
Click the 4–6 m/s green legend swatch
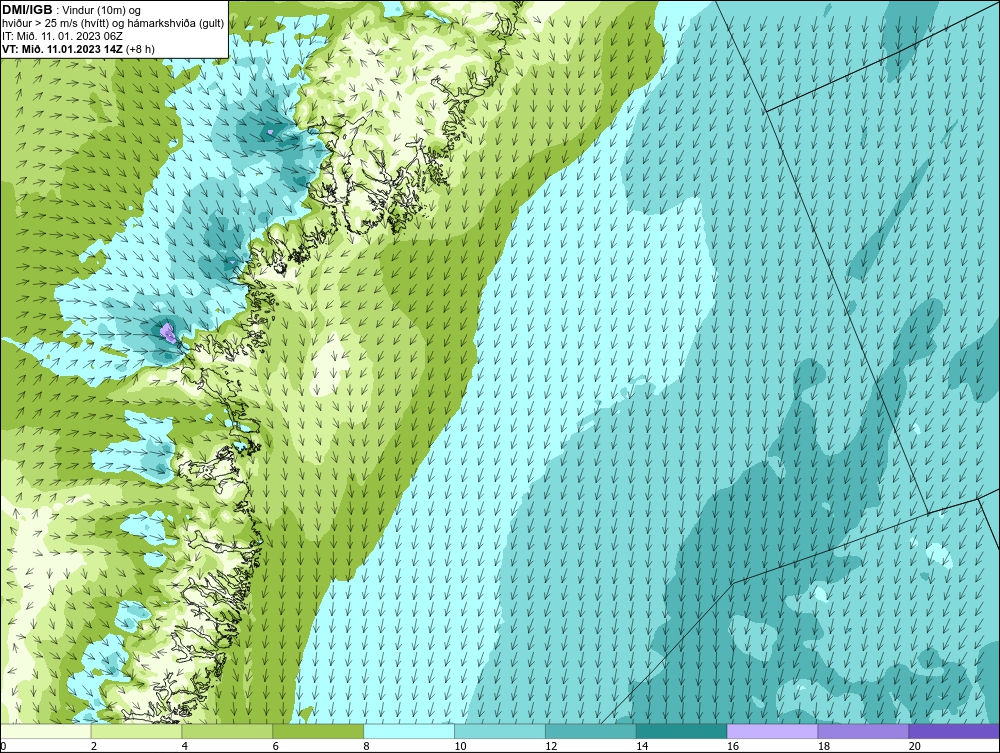point(227,731)
